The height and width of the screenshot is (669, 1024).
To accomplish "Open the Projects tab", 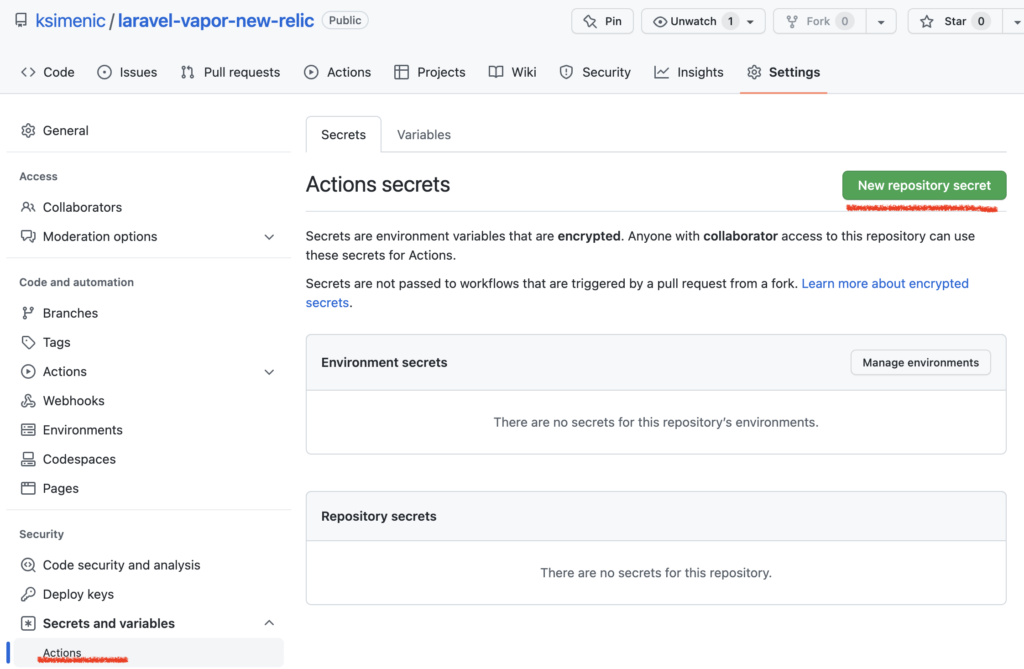I will click(x=429, y=73).
